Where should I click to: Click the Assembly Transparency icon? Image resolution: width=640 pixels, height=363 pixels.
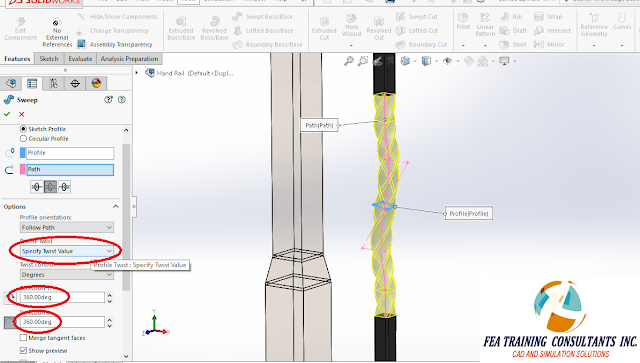[x=82, y=44]
